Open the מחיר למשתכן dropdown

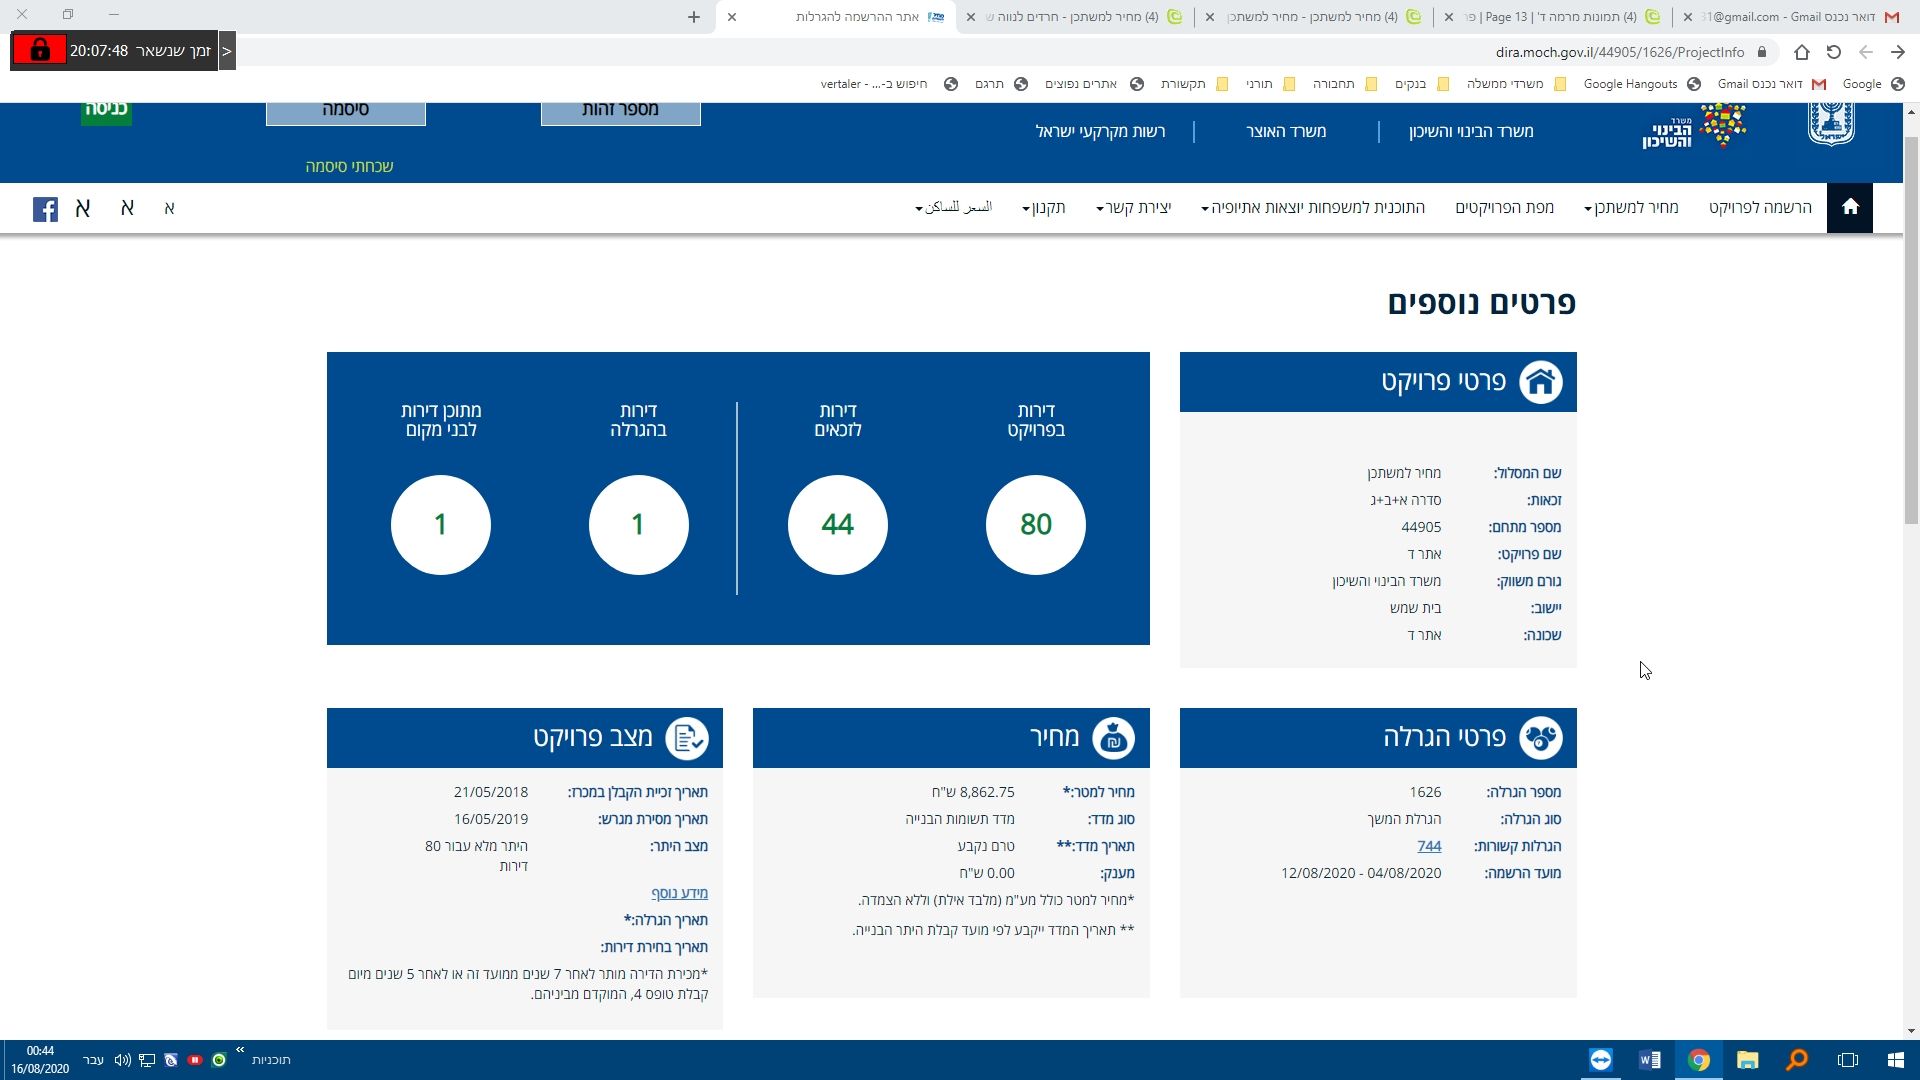(x=1636, y=207)
